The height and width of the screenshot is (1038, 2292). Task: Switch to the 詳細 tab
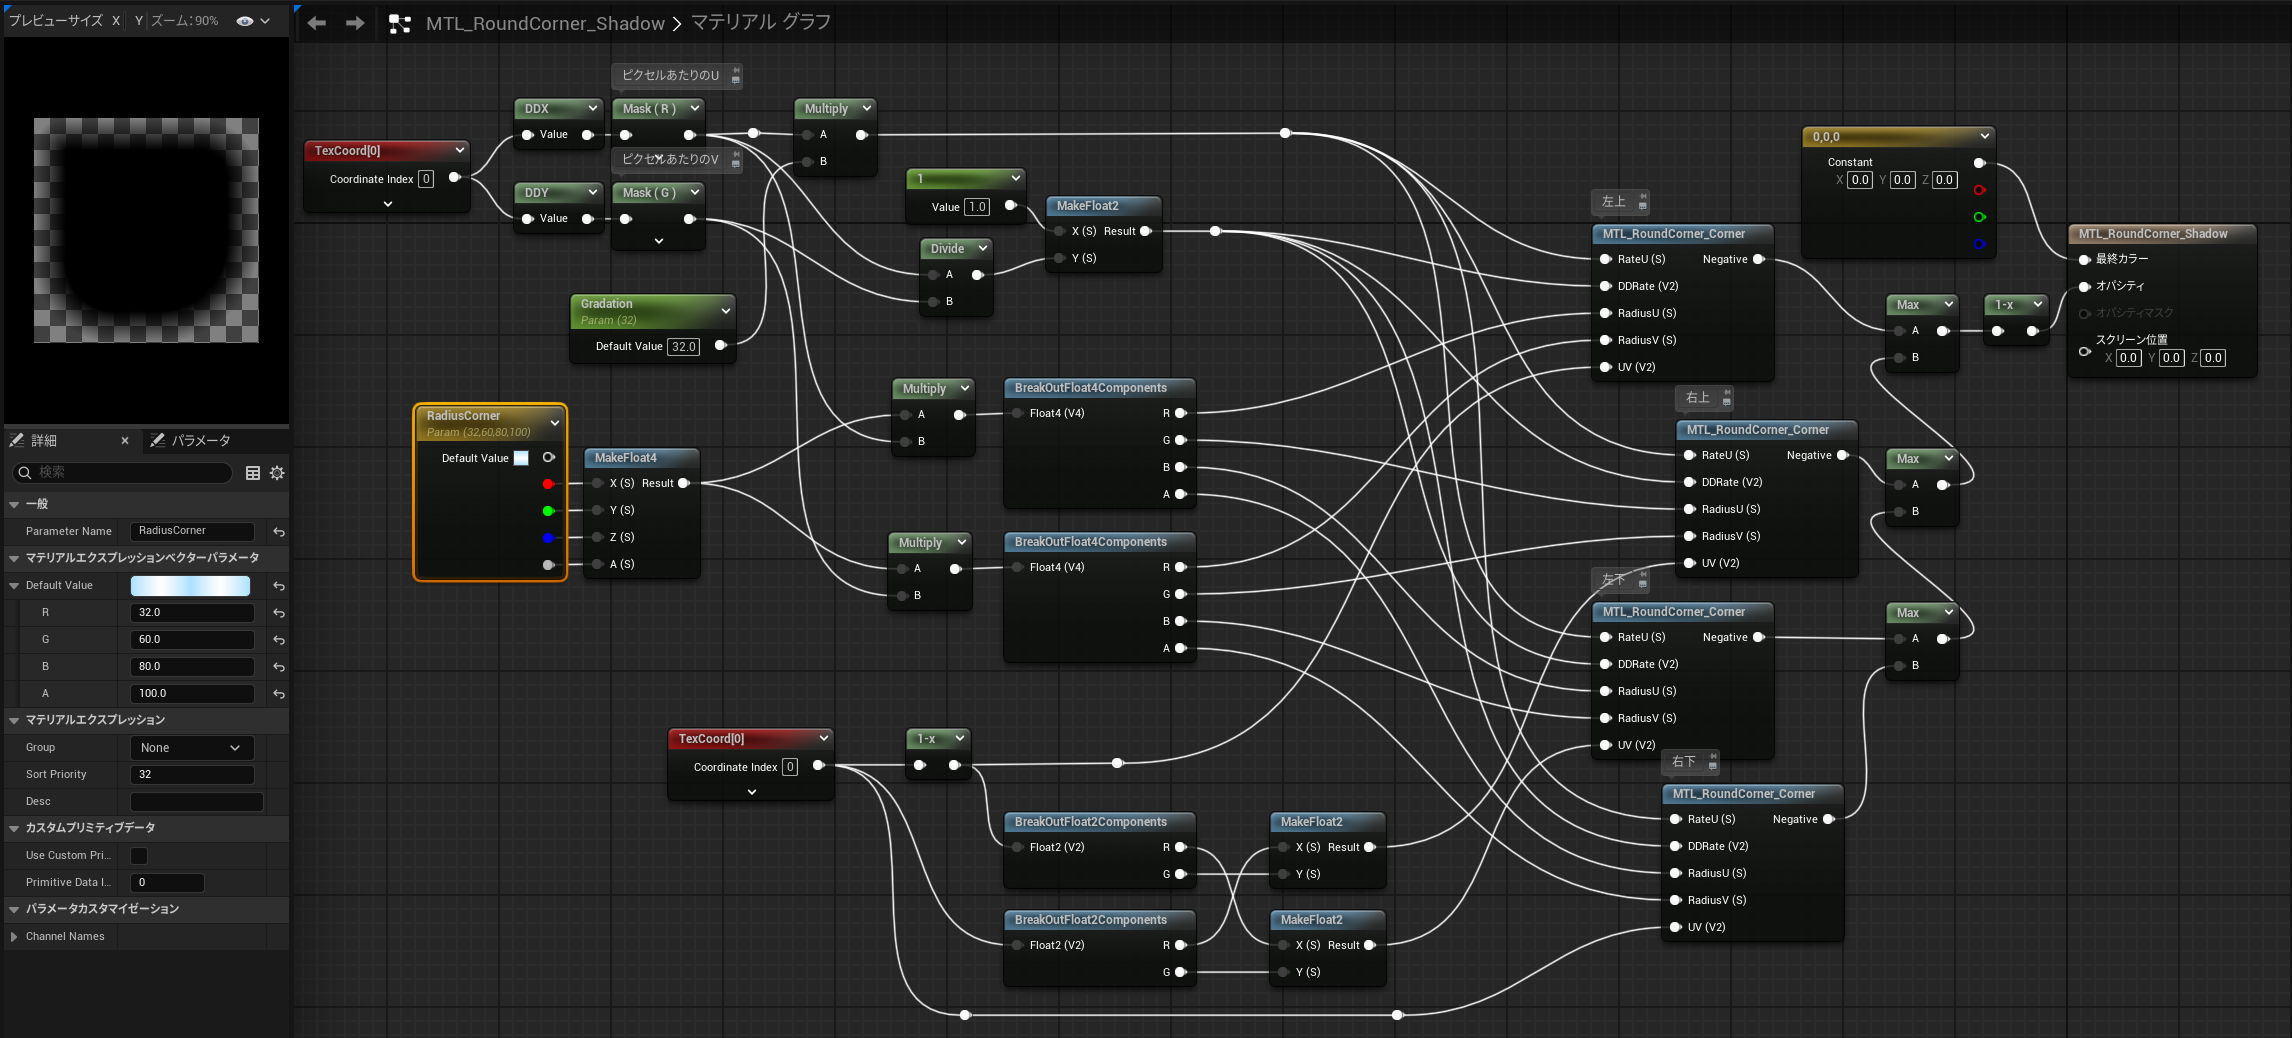point(44,441)
